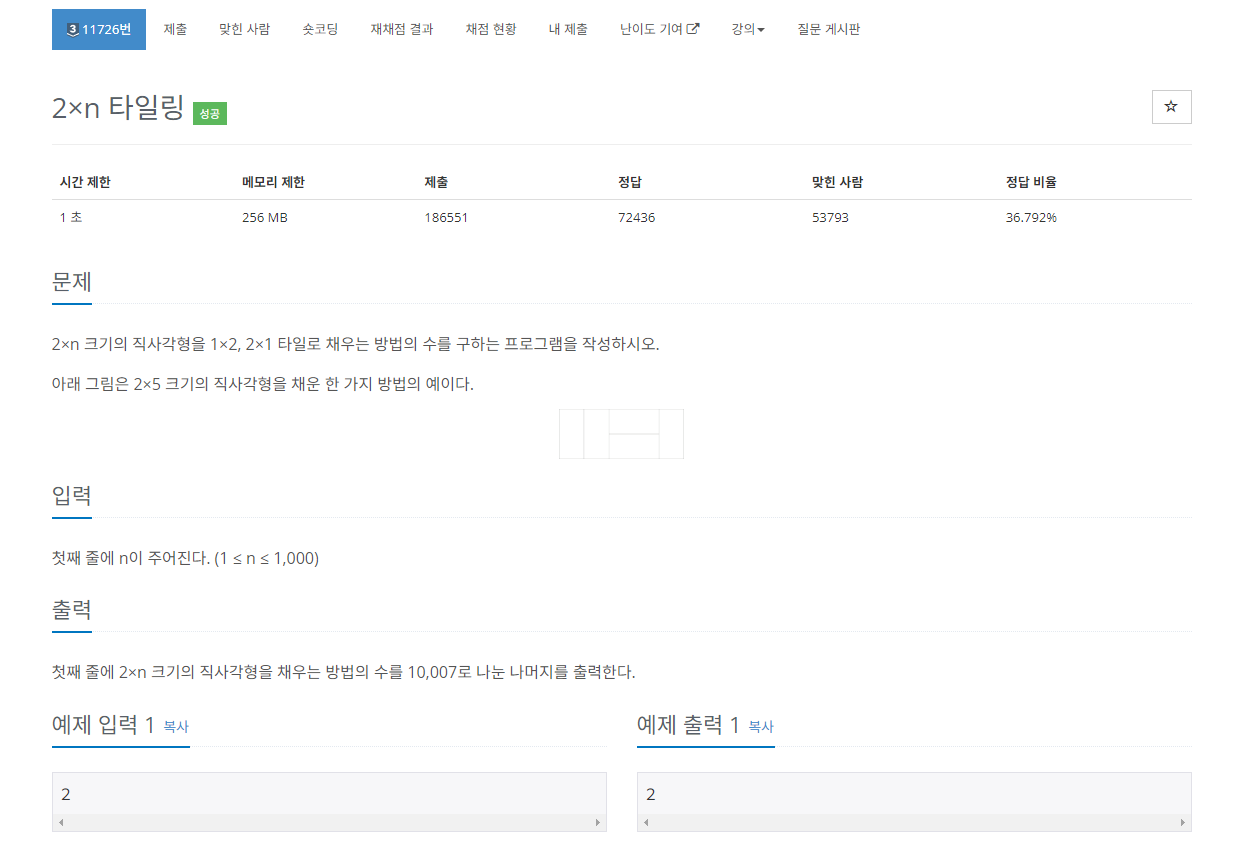This screenshot has width=1241, height=850.
Task: Copy example input using 복사 link
Action: coord(176,727)
